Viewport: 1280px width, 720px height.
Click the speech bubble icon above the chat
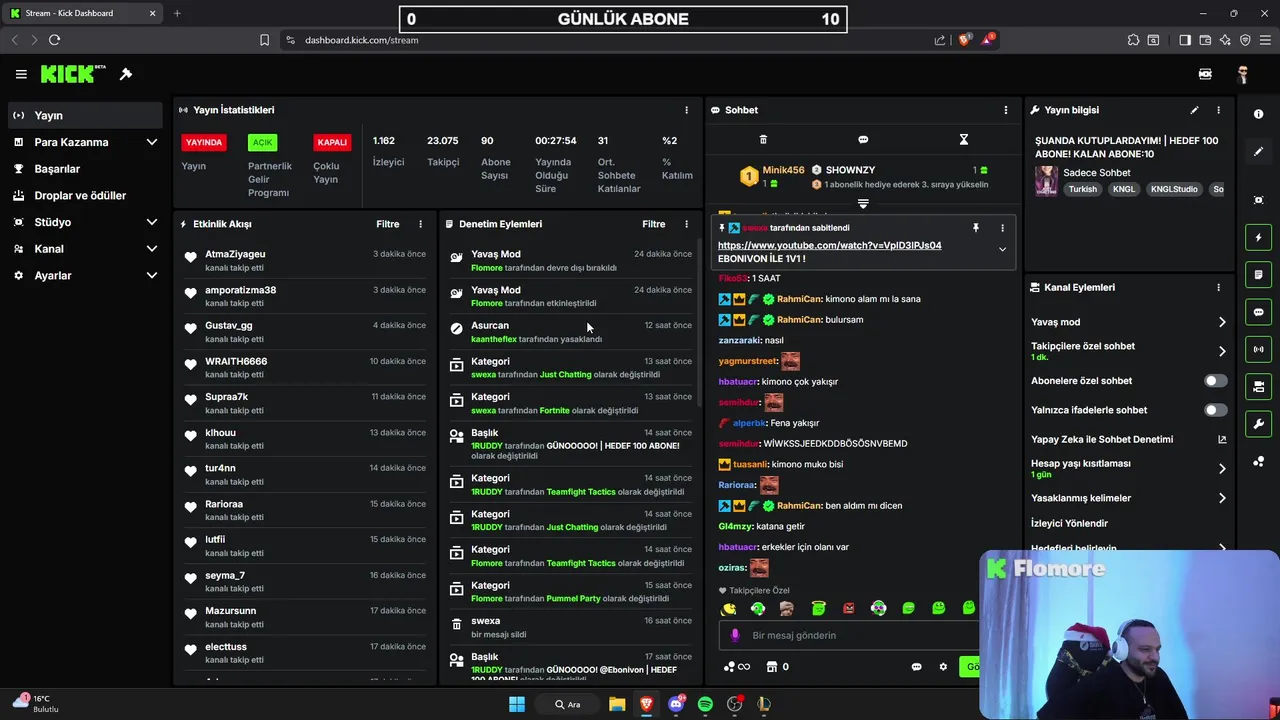click(863, 140)
